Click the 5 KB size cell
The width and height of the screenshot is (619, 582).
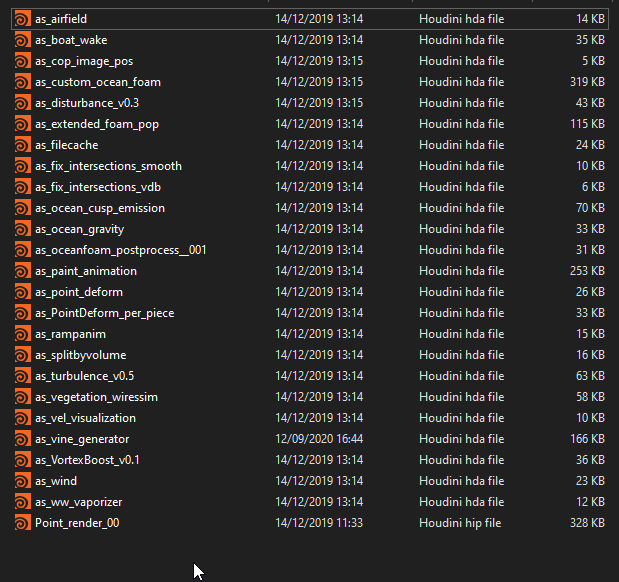593,61
